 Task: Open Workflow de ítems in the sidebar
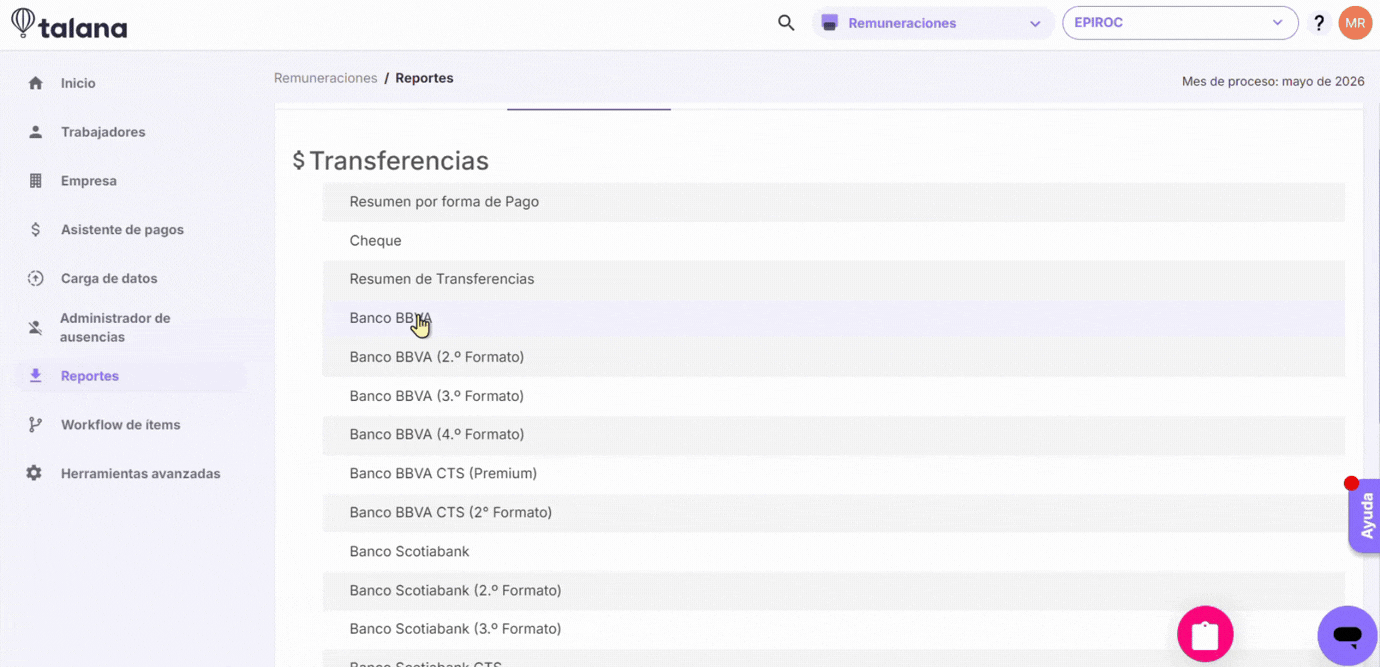[121, 425]
